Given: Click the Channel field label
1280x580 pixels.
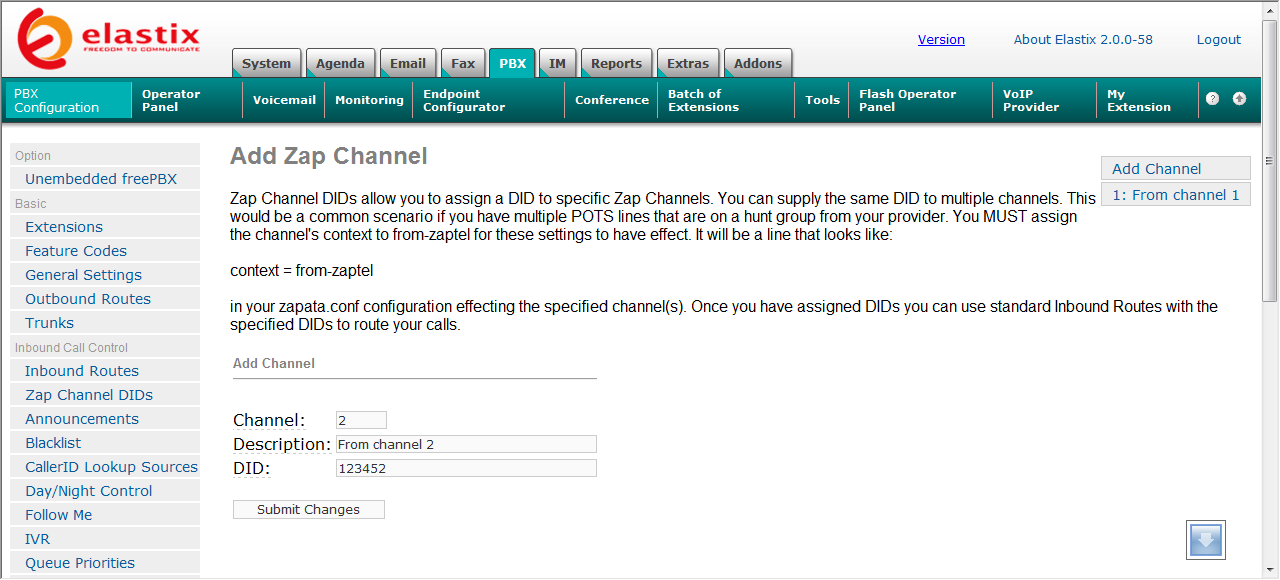Looking at the screenshot, I should (269, 420).
